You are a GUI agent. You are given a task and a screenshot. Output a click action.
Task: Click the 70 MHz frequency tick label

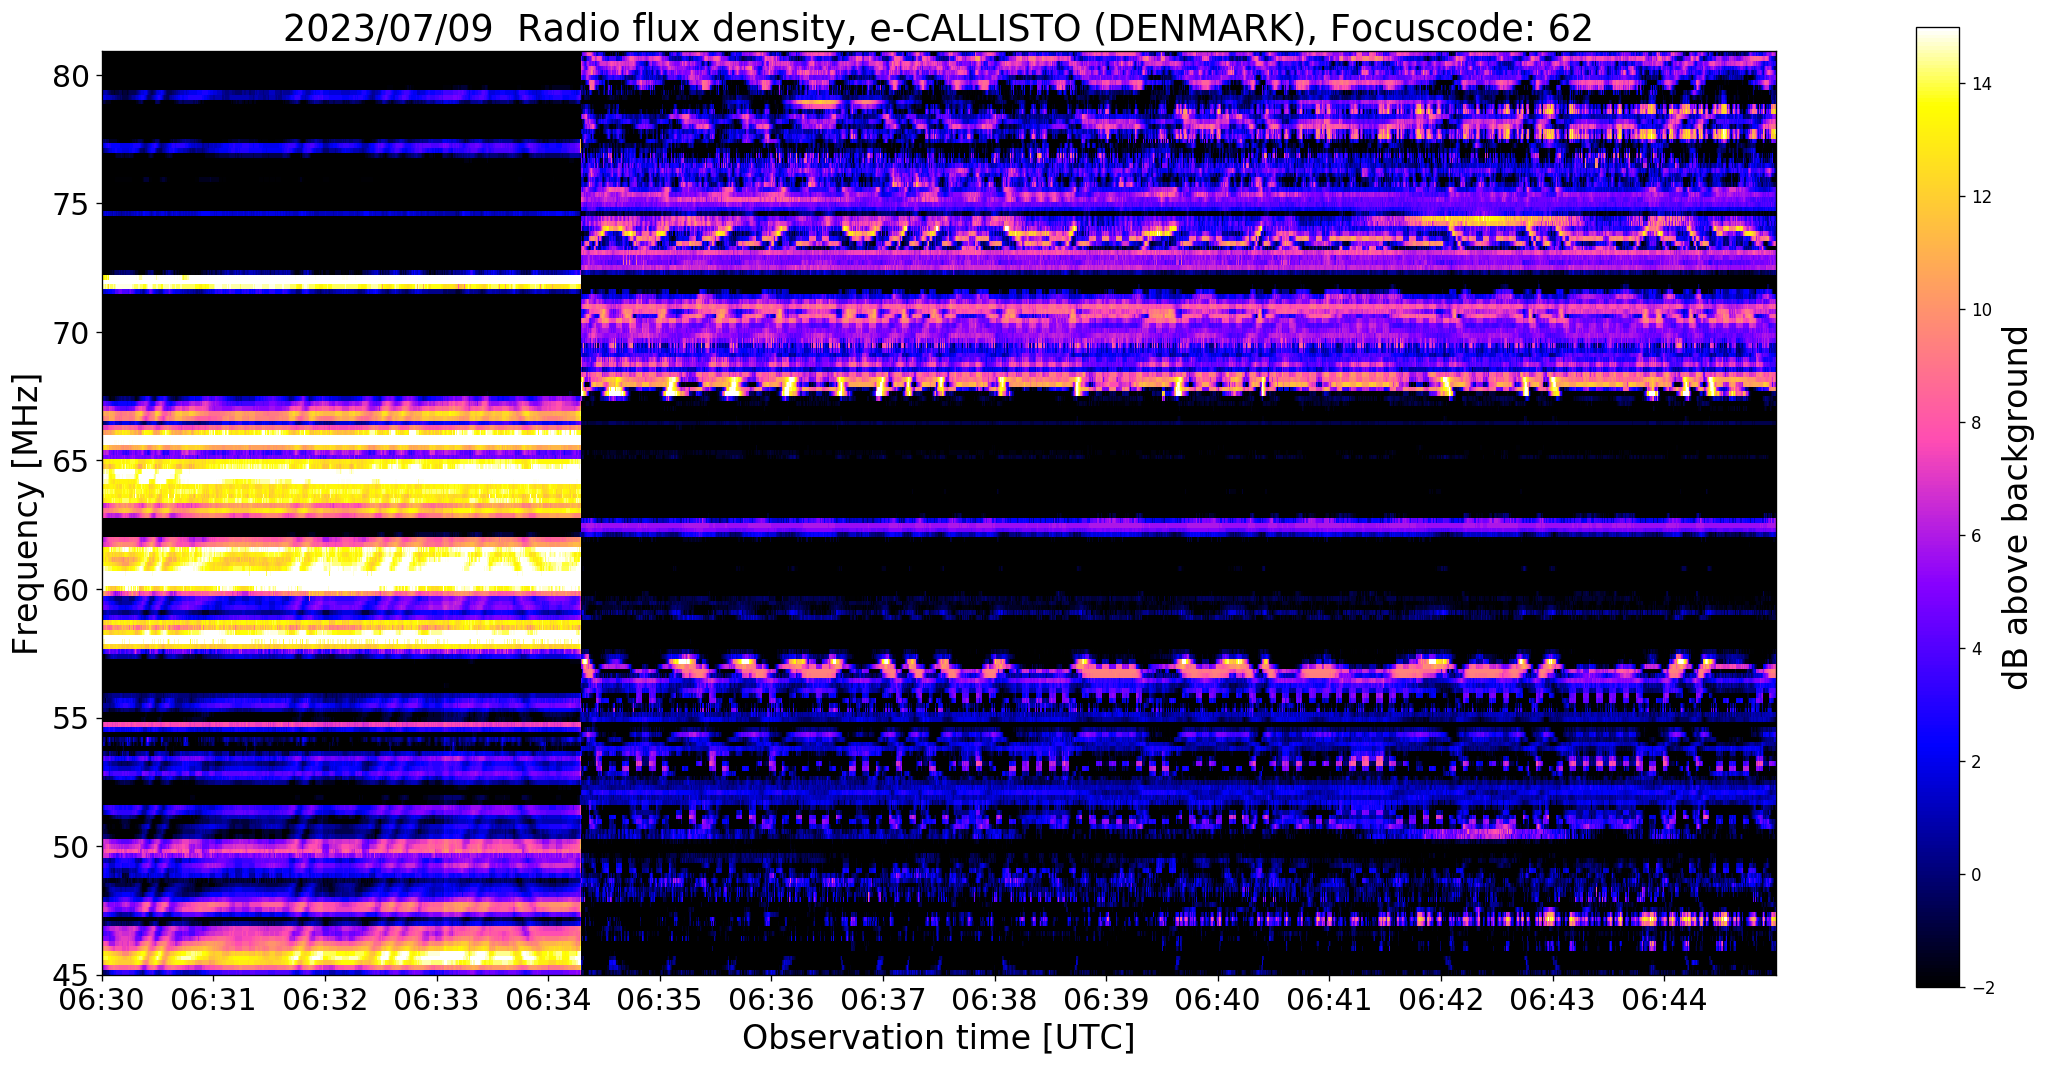pyautogui.click(x=71, y=333)
